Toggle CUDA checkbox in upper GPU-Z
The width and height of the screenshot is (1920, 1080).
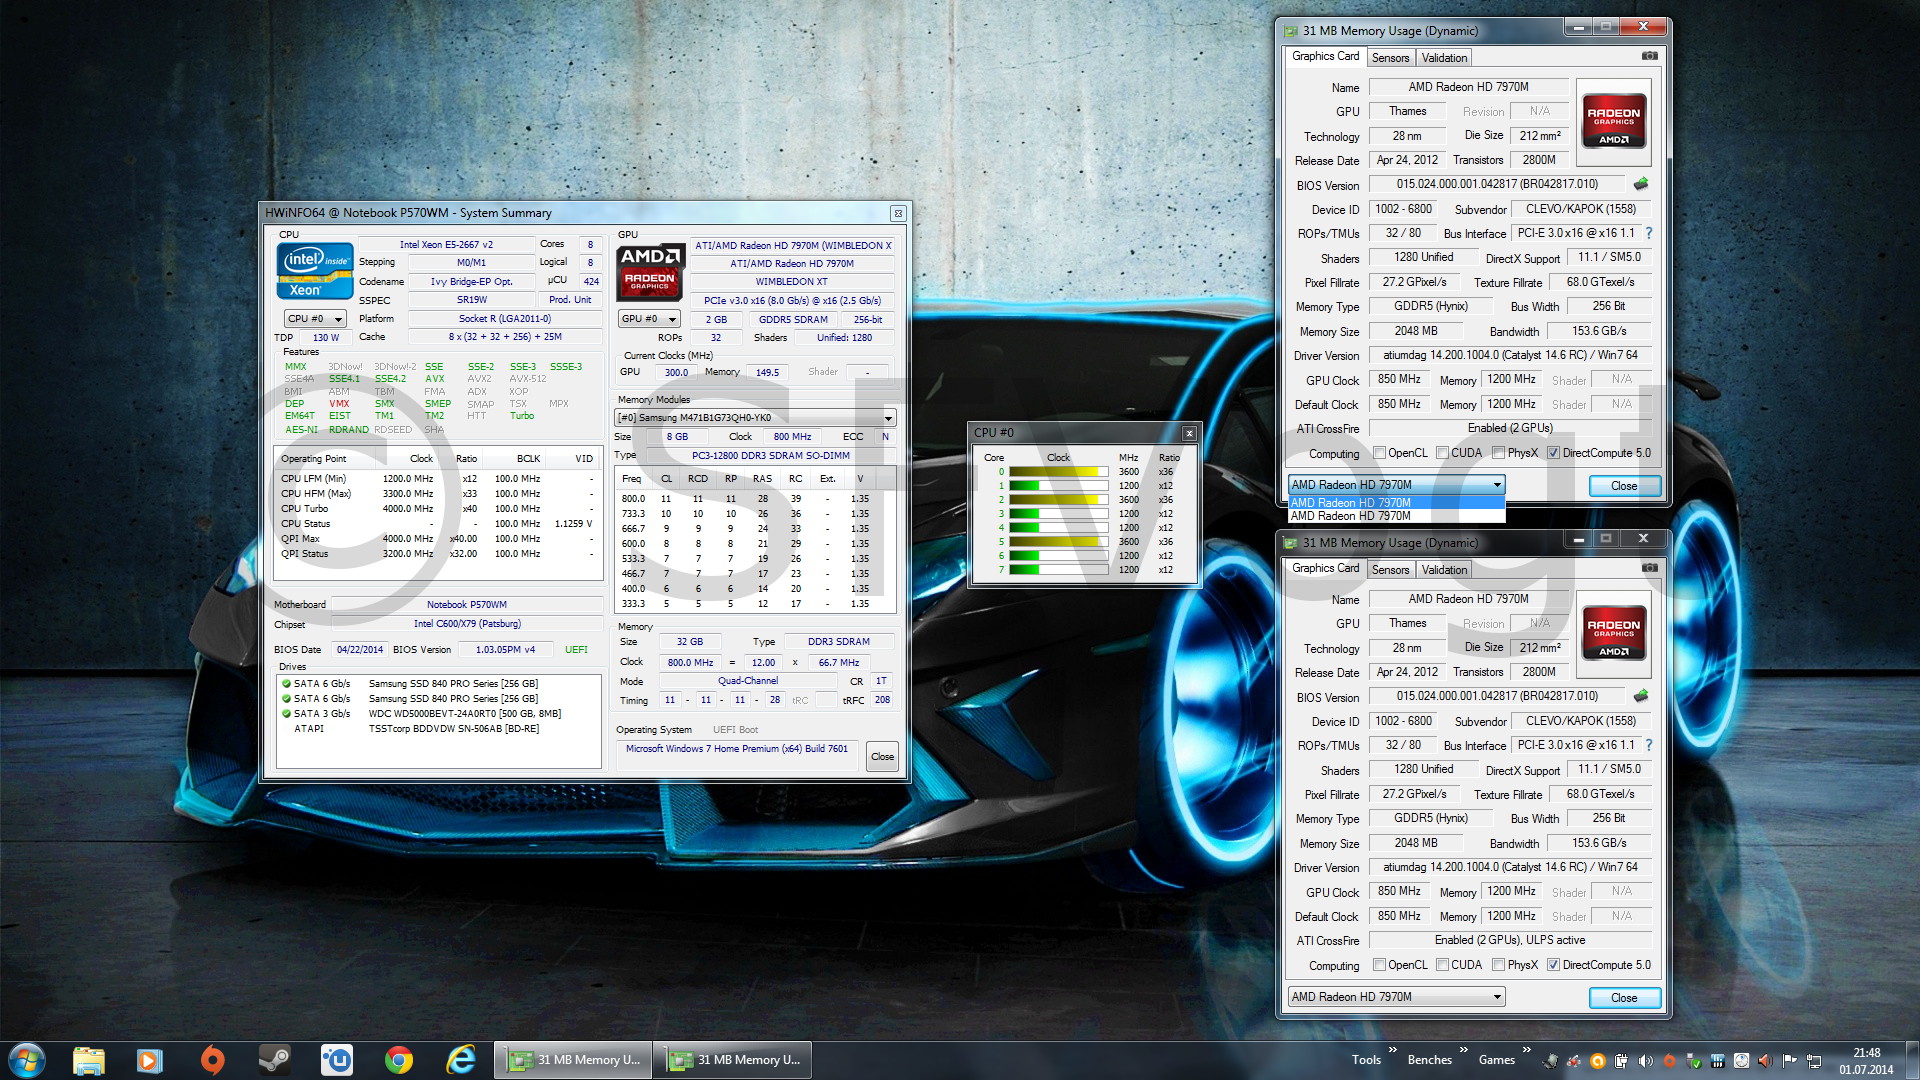pos(1443,453)
